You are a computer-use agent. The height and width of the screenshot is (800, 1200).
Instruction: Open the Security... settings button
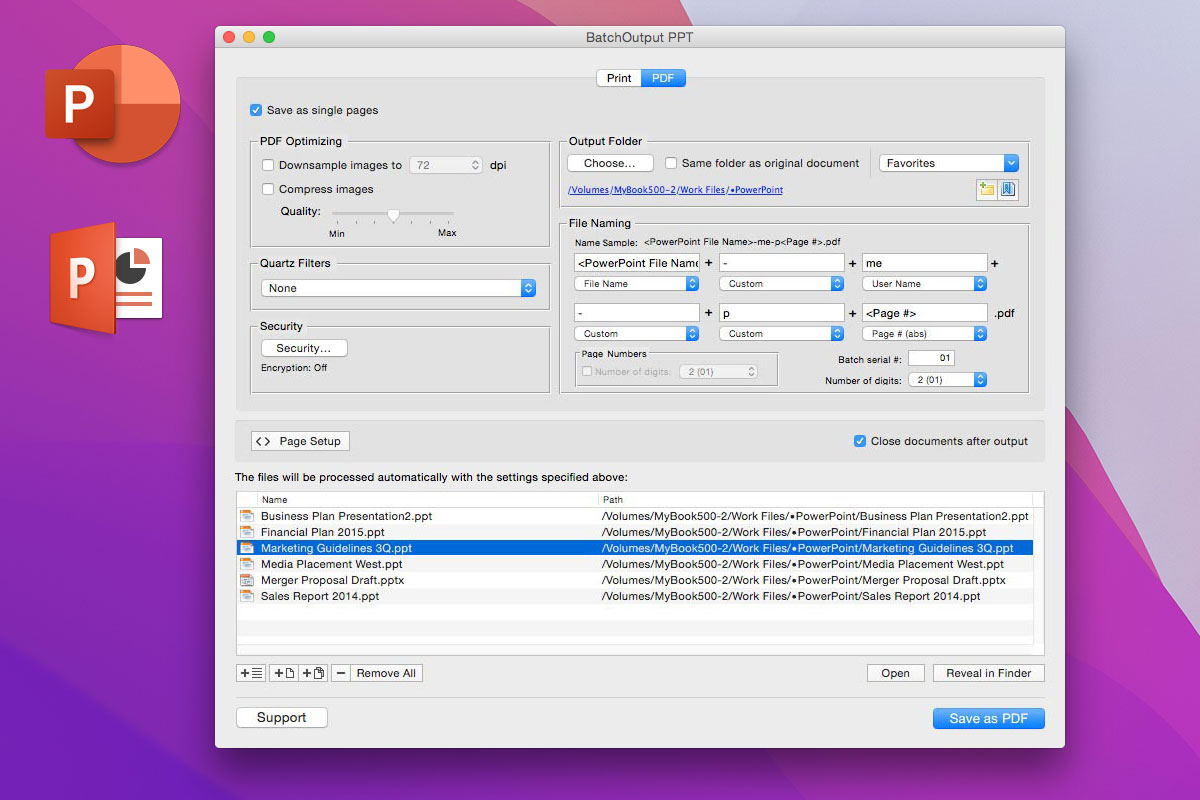(304, 348)
